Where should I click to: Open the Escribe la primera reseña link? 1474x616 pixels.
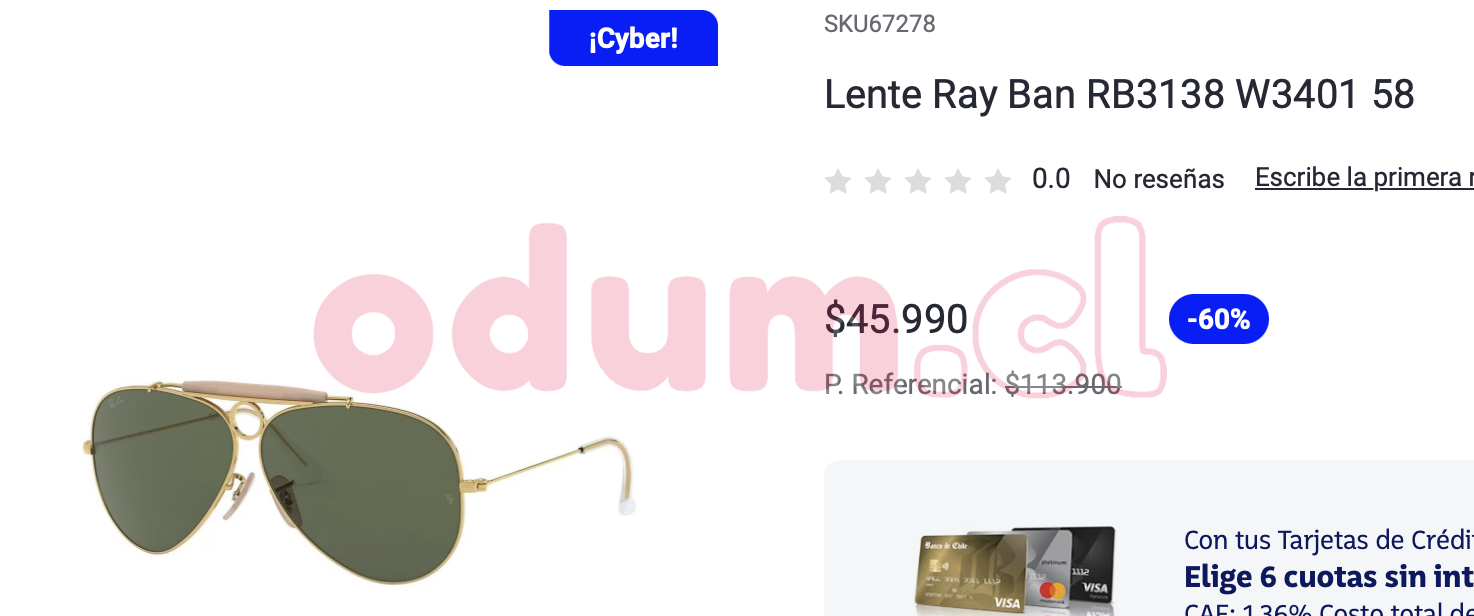pos(1364,178)
